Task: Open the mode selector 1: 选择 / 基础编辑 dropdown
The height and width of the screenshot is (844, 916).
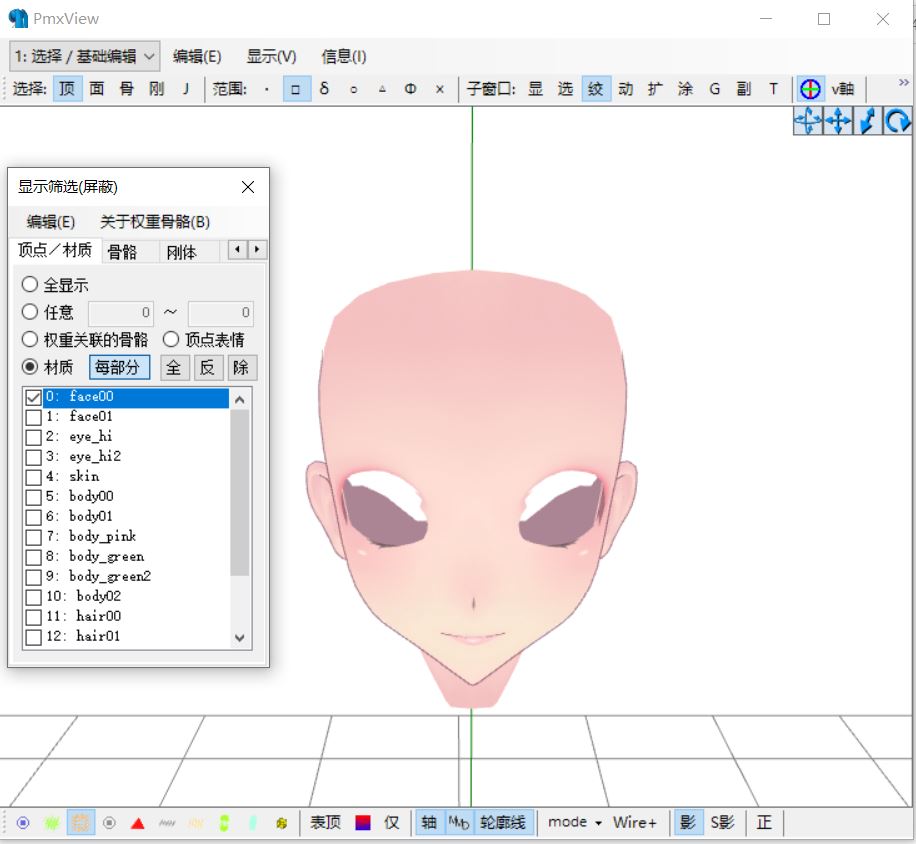Action: point(85,56)
